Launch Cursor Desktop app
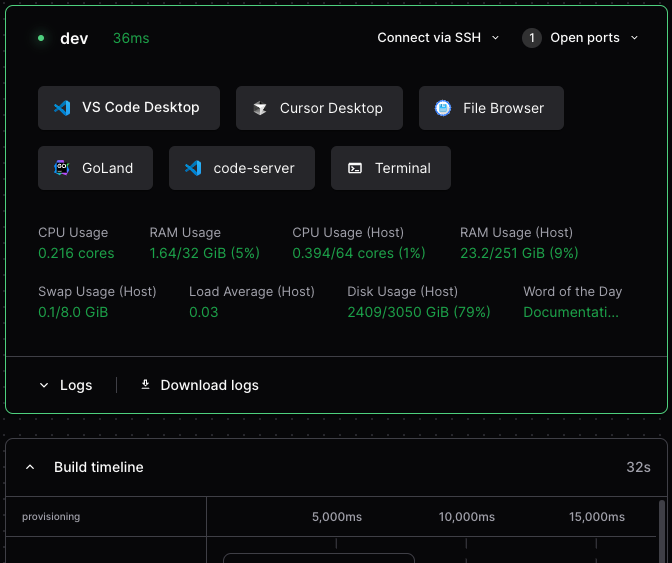This screenshot has width=672, height=563. click(319, 108)
